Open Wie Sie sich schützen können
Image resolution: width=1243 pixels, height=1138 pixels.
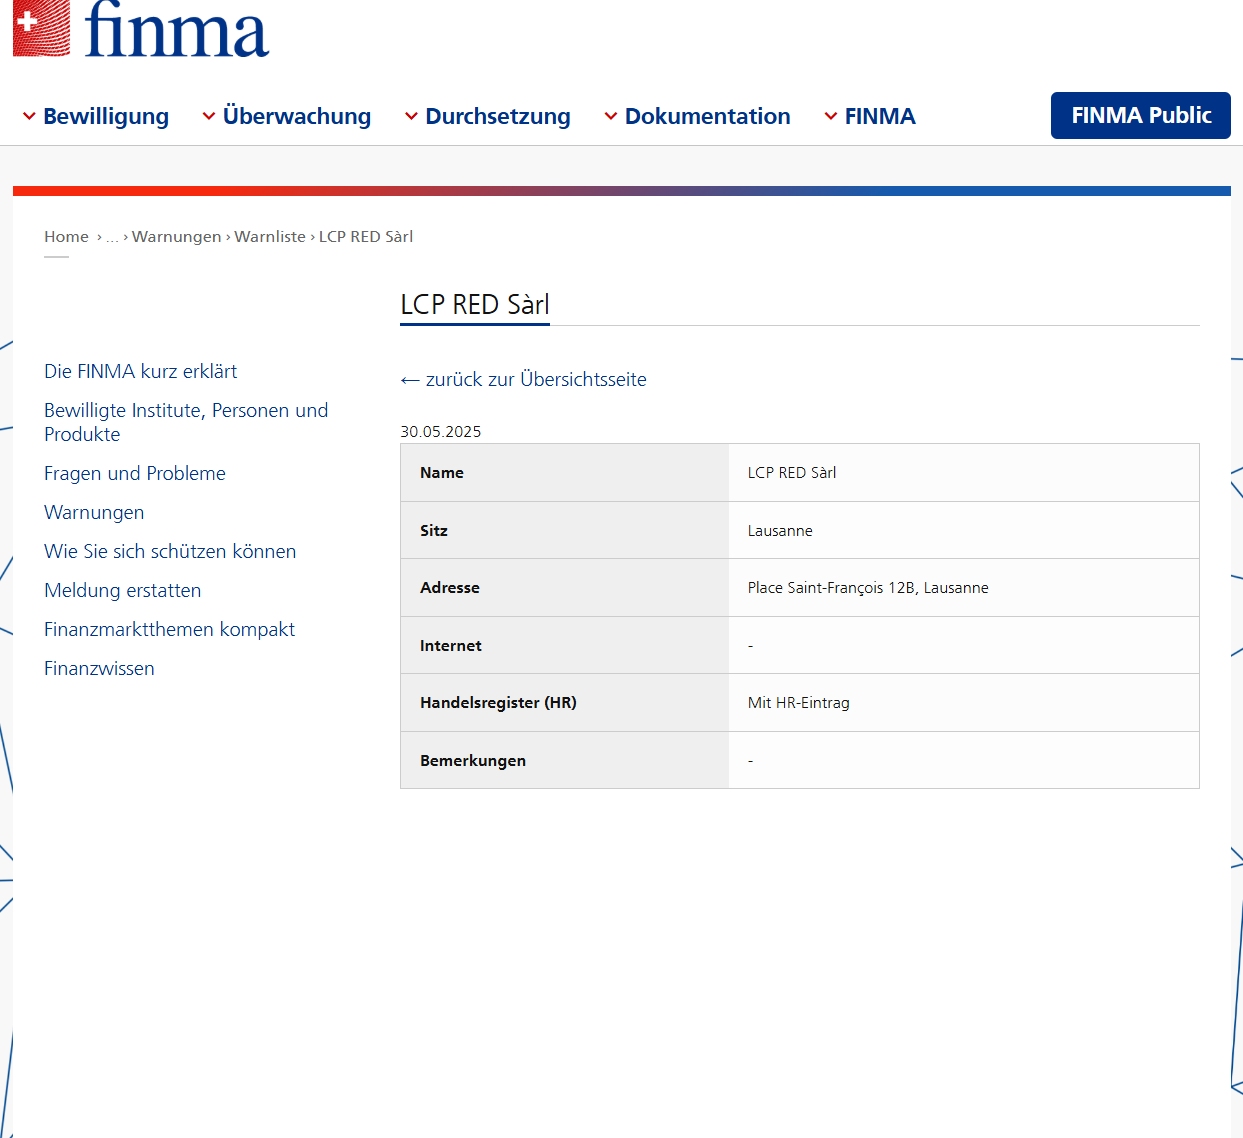click(170, 551)
